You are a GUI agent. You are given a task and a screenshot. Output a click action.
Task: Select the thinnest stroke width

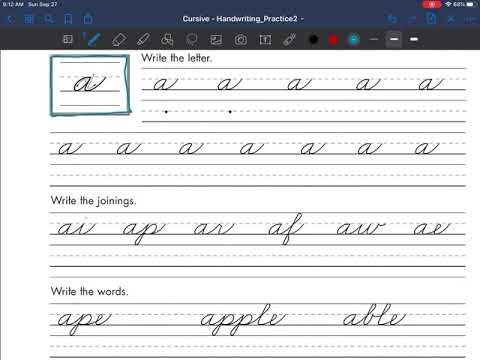pyautogui.click(x=374, y=39)
